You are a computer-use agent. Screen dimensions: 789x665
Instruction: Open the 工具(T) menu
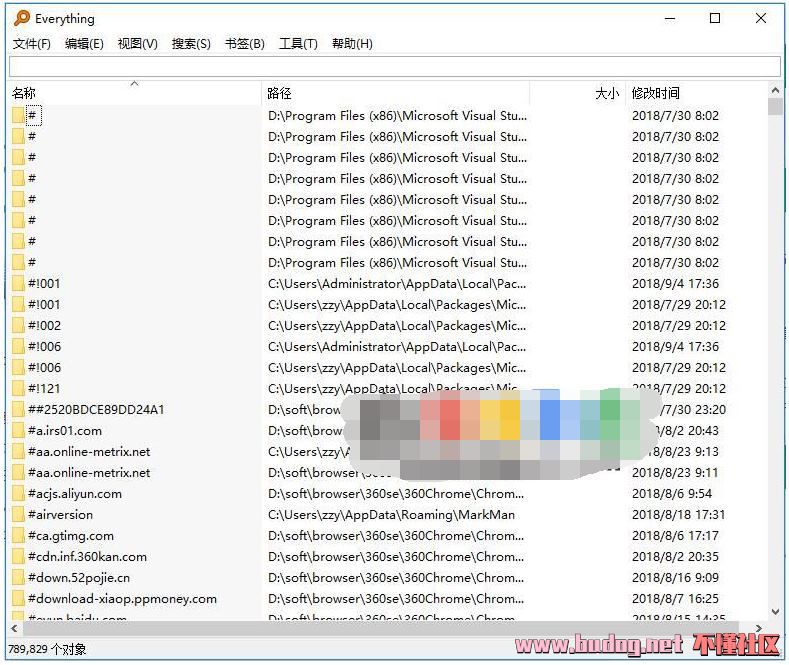[298, 44]
